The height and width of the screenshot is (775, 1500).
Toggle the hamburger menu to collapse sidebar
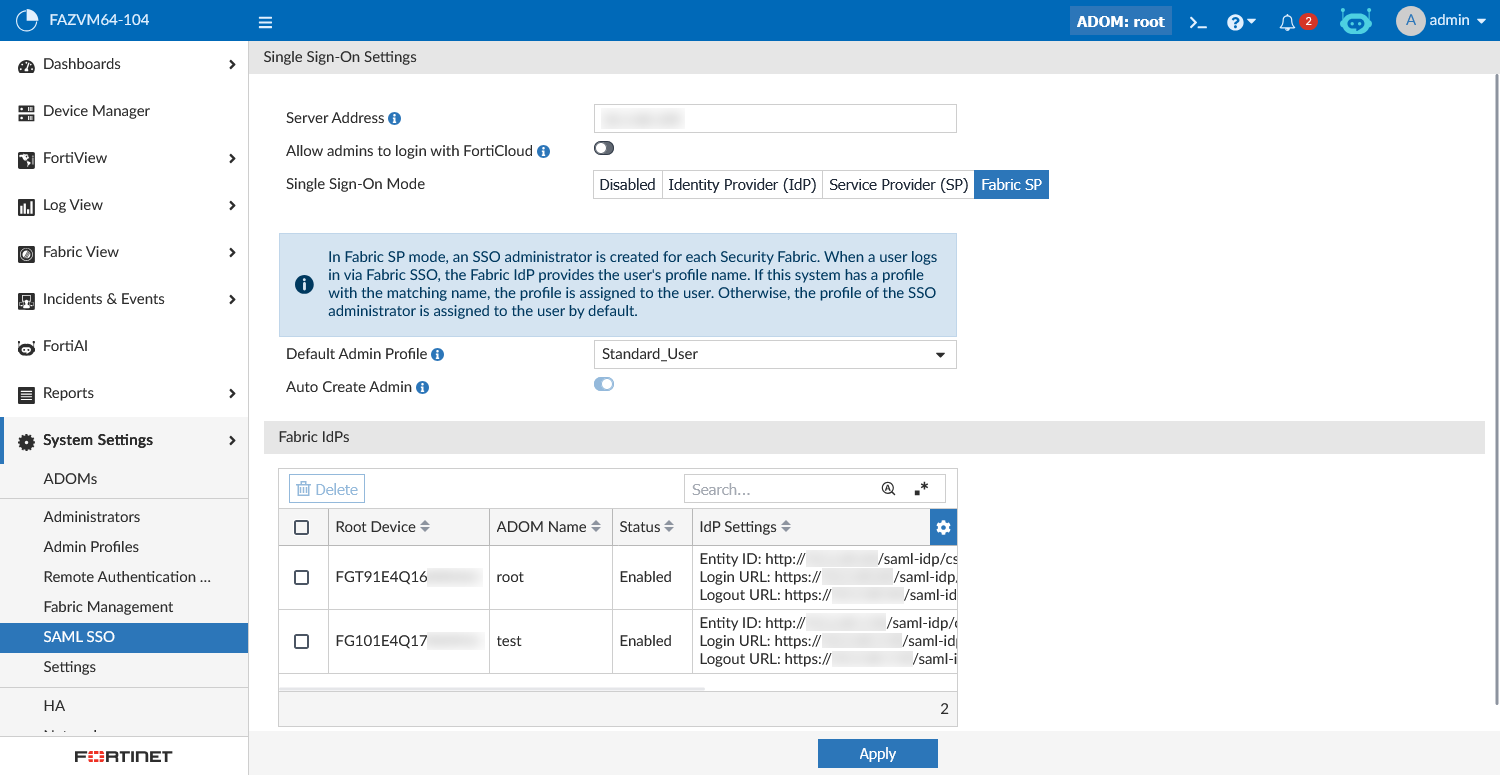265,22
